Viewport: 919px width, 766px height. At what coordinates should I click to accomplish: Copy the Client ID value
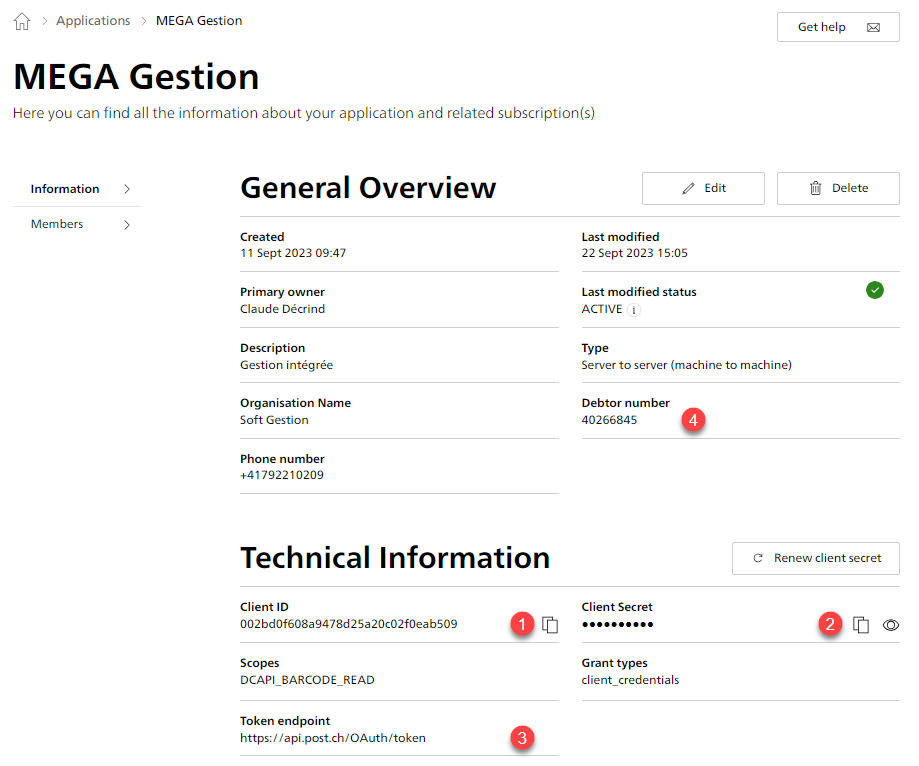(x=550, y=625)
